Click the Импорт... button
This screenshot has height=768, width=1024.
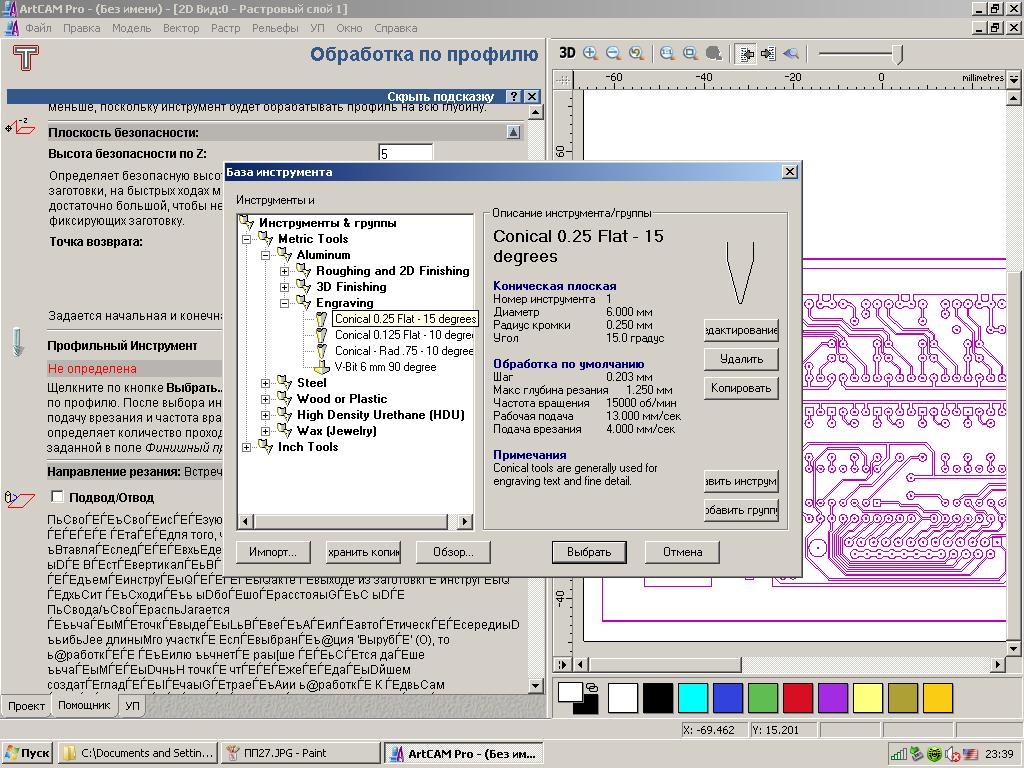point(272,552)
